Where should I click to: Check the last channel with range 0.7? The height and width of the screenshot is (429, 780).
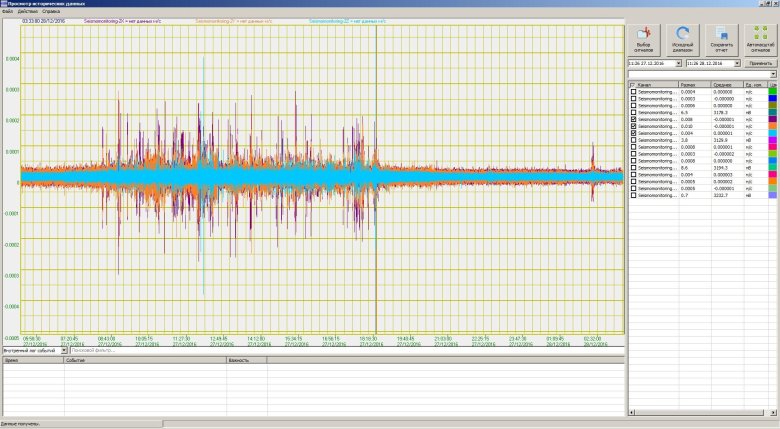[632, 195]
